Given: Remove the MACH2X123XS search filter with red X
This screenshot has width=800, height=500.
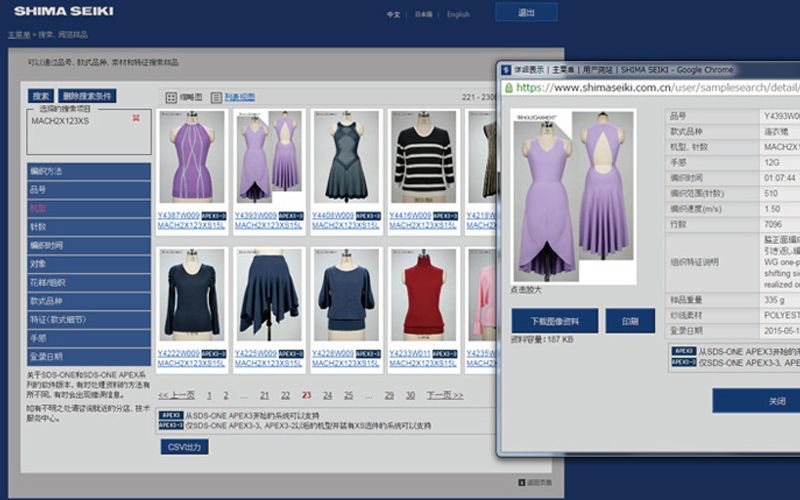Looking at the screenshot, I should (136, 118).
